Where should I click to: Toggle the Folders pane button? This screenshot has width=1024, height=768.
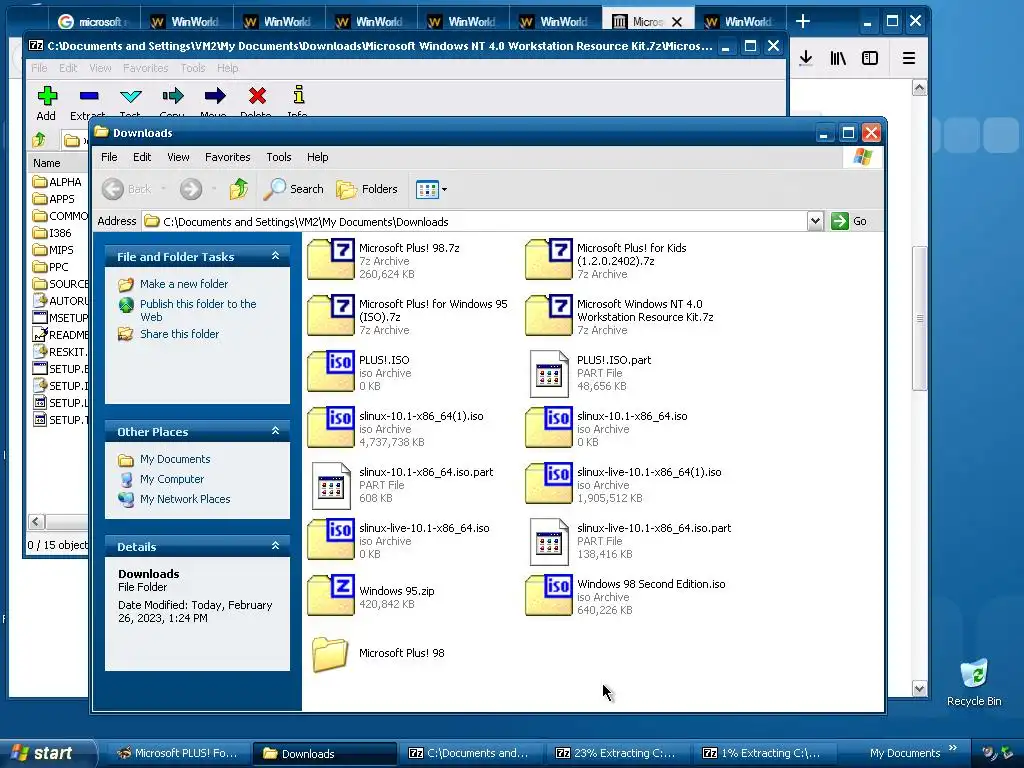pos(366,189)
